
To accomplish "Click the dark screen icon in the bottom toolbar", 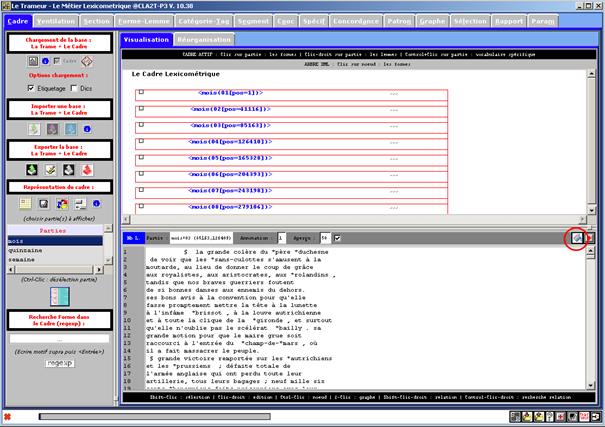I will pyautogui.click(x=572, y=417).
